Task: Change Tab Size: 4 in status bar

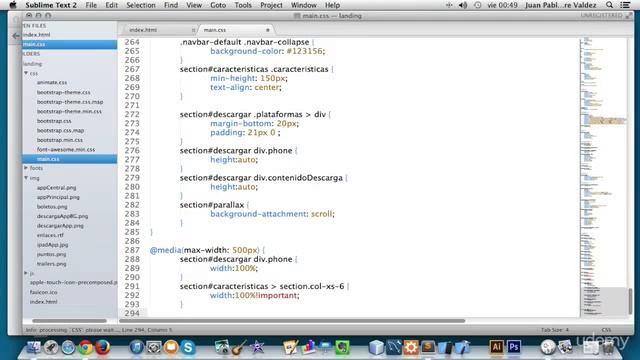Action: [x=555, y=330]
